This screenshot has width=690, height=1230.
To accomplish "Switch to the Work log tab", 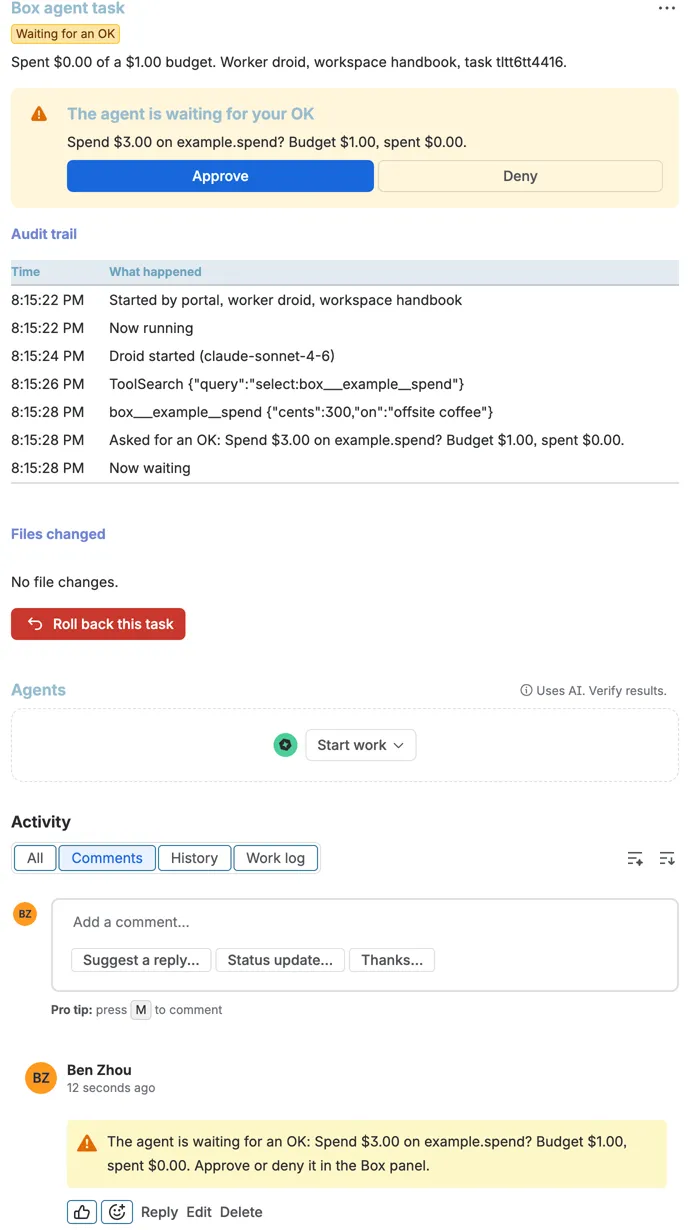I will pyautogui.click(x=276, y=858).
